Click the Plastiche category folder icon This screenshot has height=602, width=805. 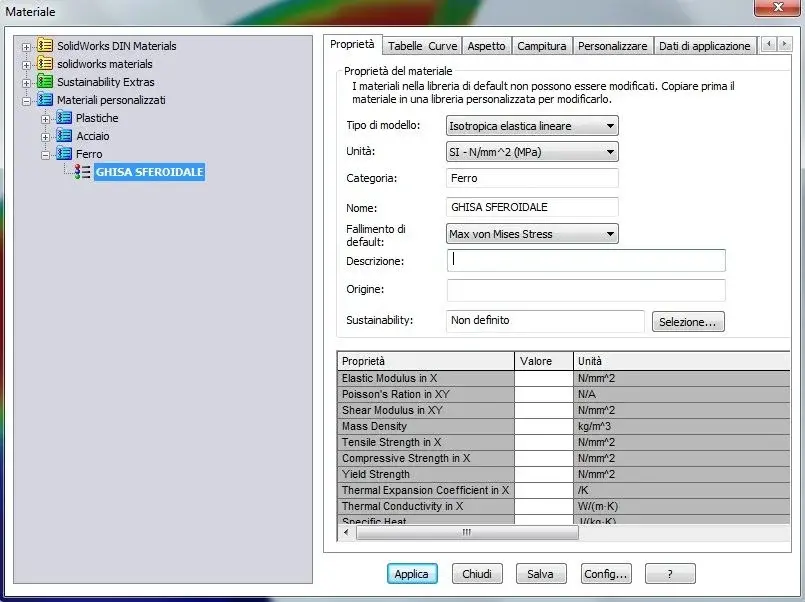point(64,118)
